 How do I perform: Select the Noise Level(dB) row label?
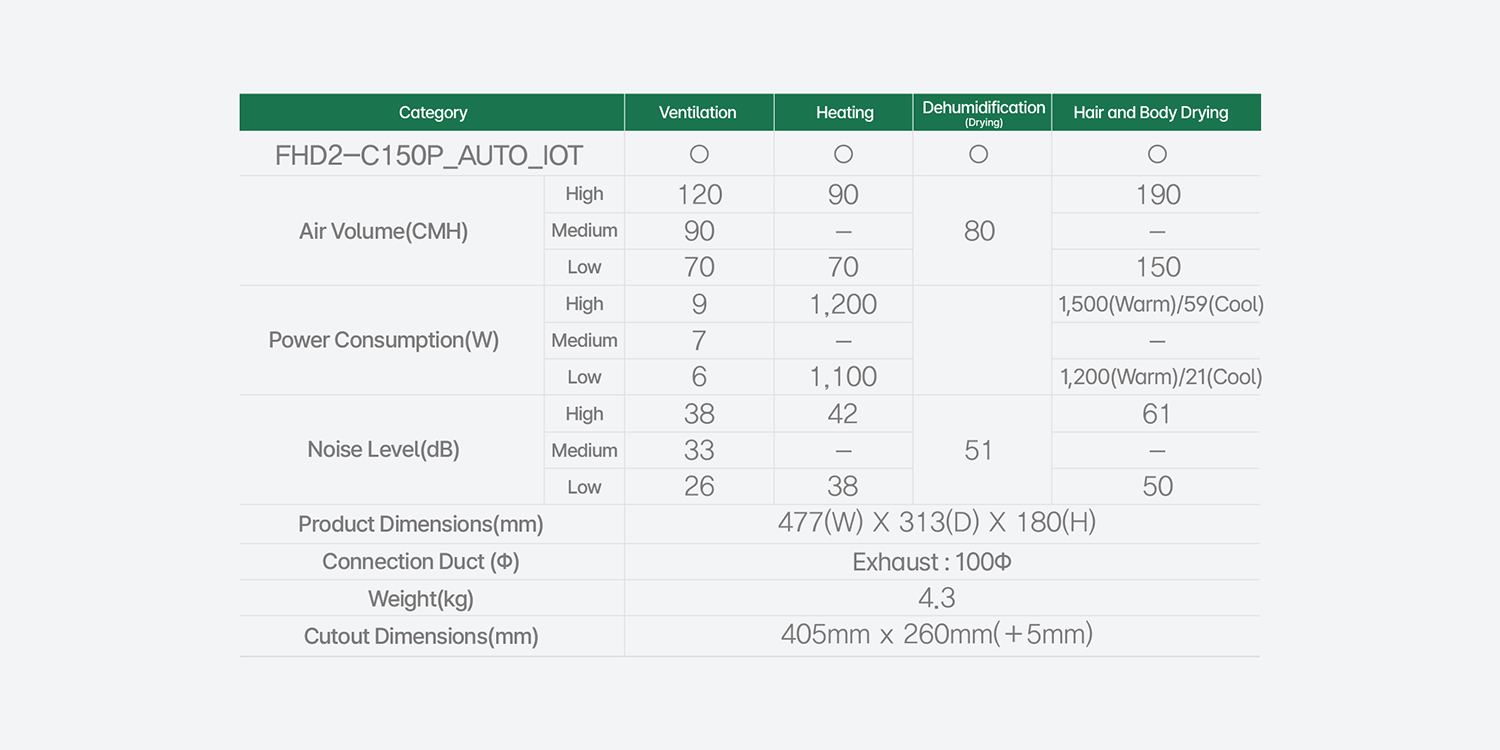click(383, 450)
